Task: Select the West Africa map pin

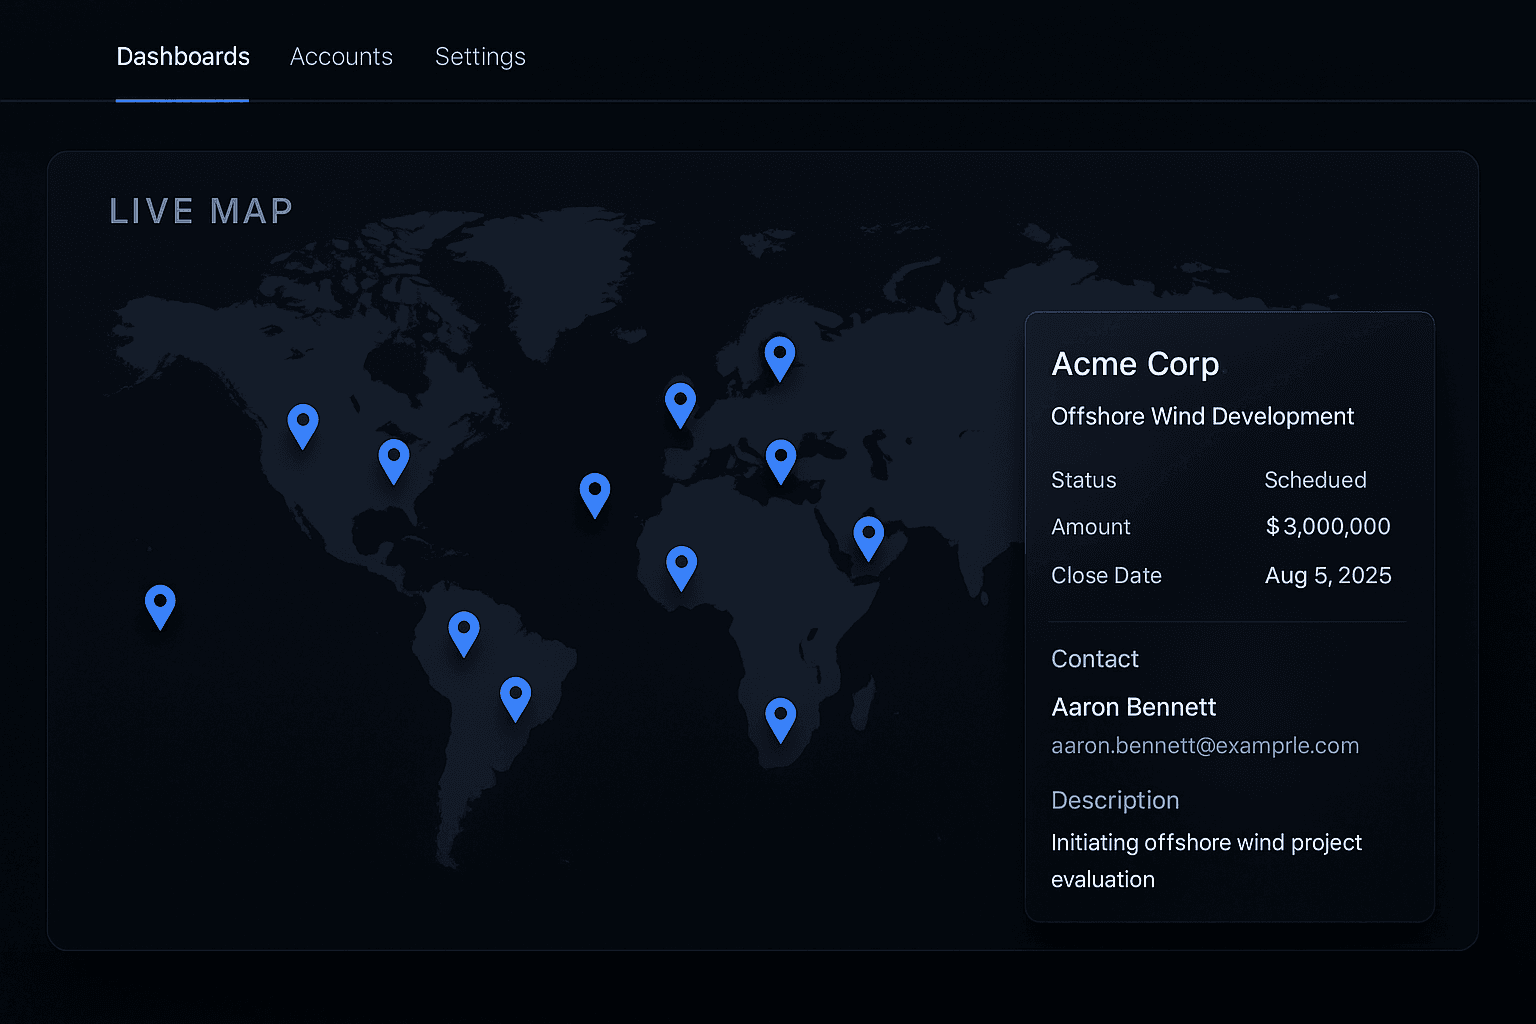Action: click(x=681, y=566)
